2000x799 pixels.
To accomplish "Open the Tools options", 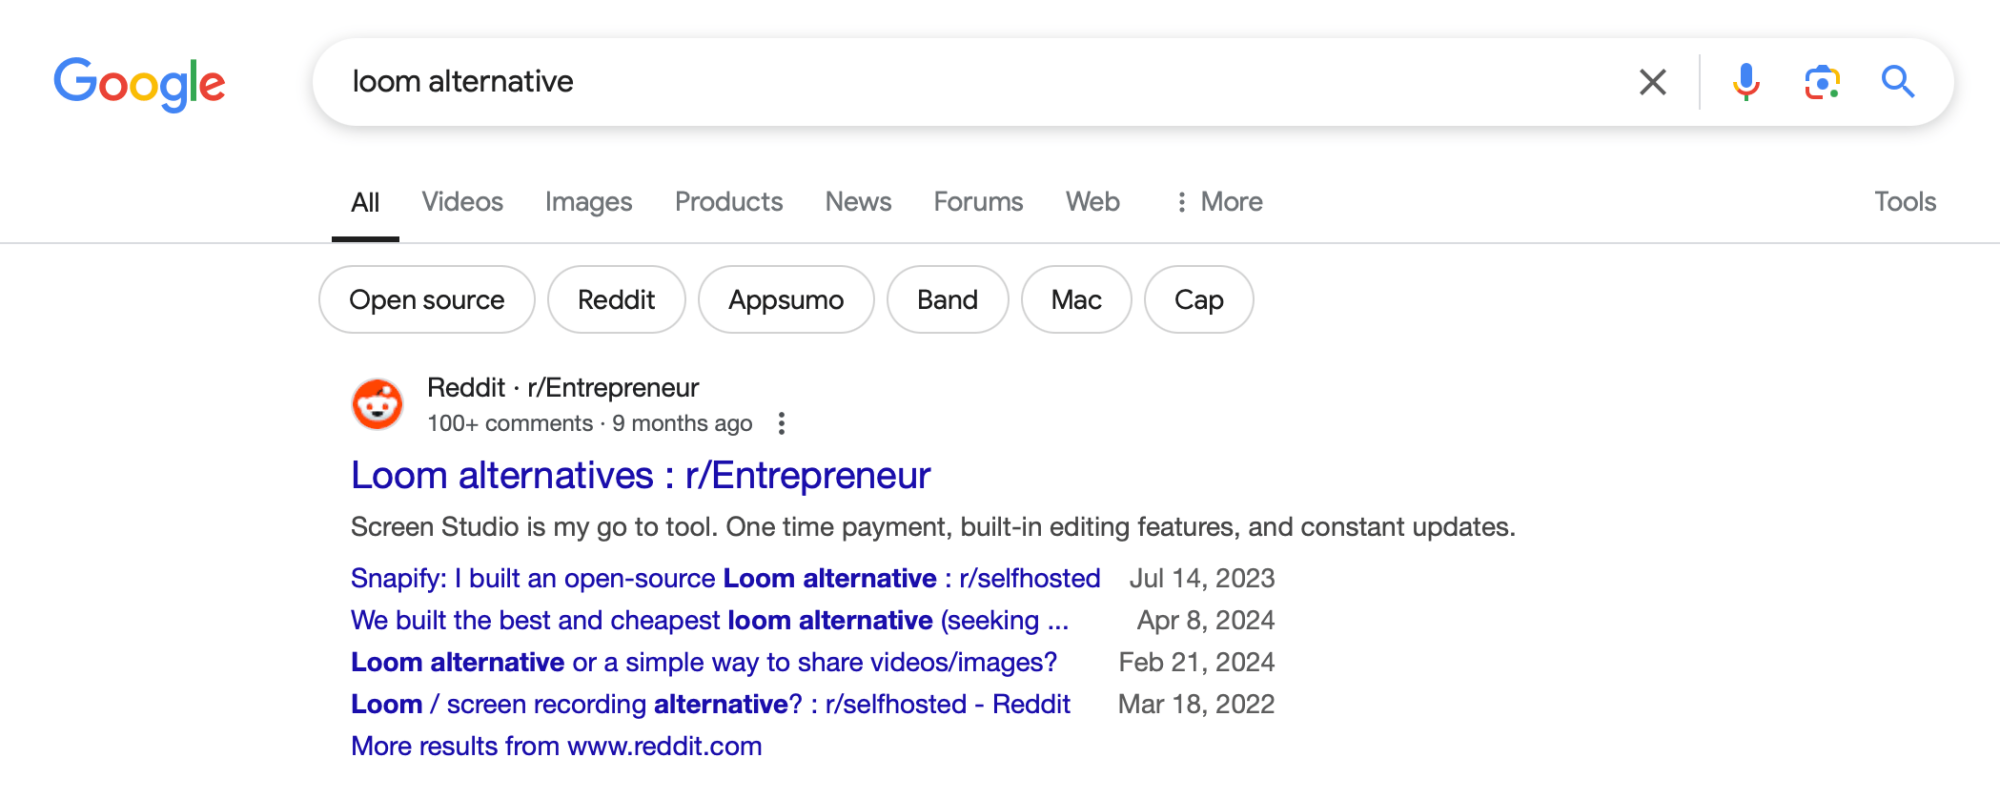I will [x=1905, y=202].
